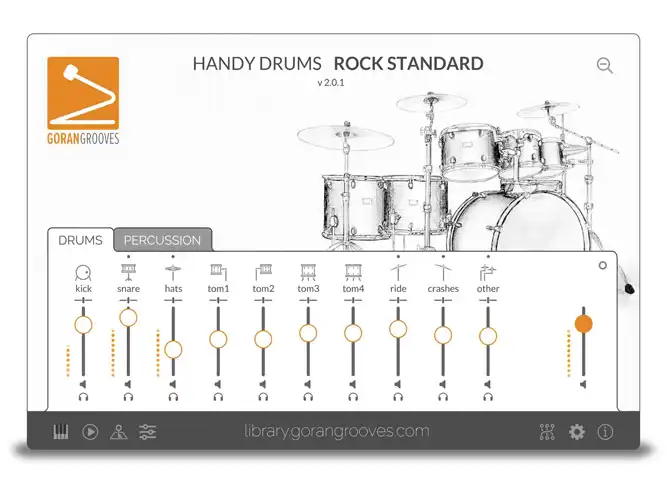Click the v 2.0.1 version text
667x500 pixels.
point(331,83)
